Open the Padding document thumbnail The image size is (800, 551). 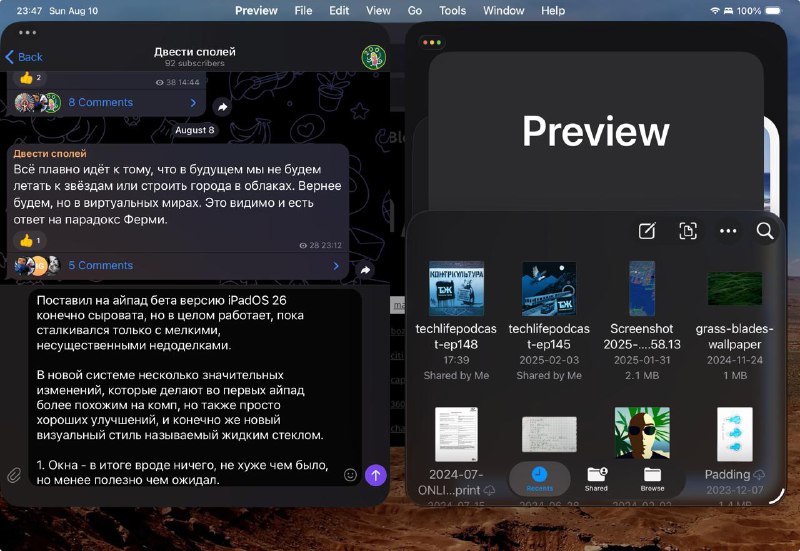click(735, 434)
